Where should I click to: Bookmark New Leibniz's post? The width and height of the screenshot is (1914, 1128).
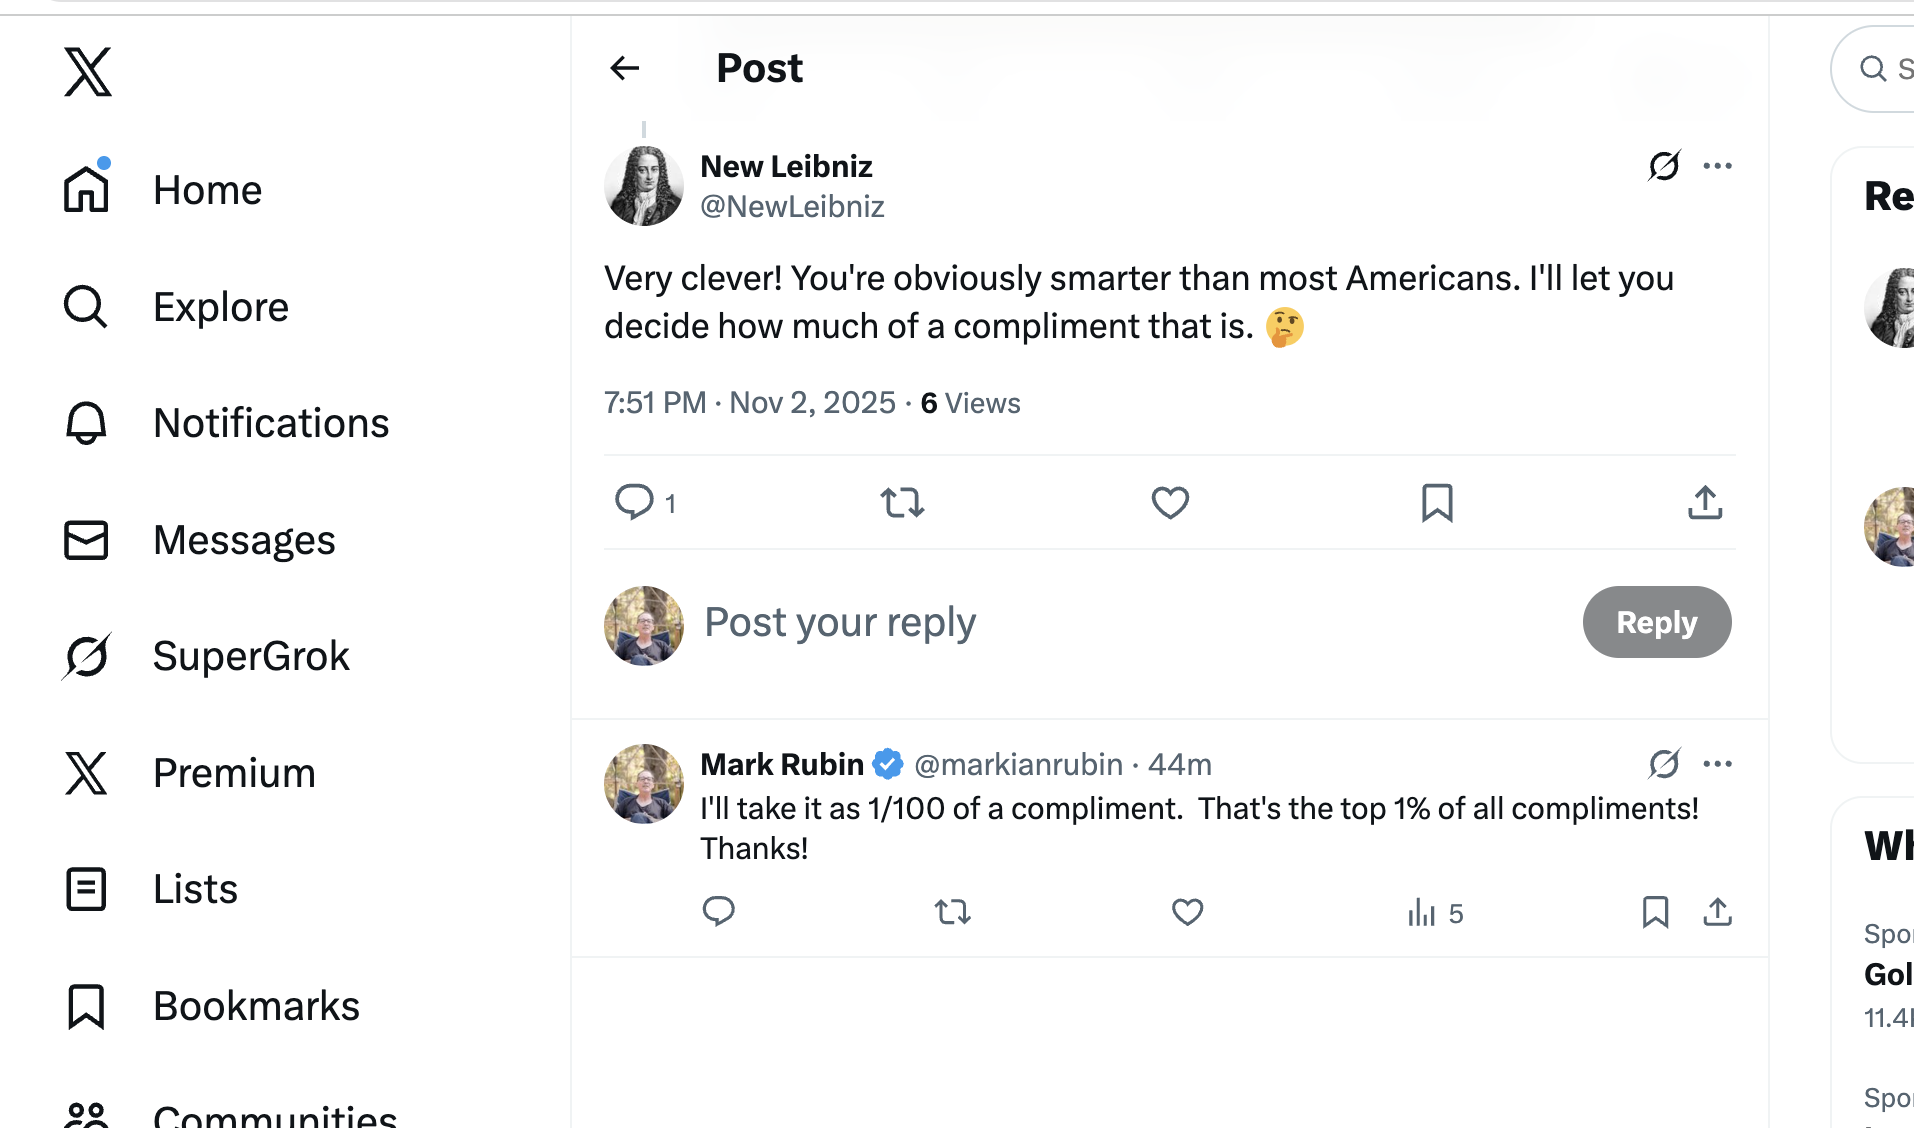click(1437, 503)
